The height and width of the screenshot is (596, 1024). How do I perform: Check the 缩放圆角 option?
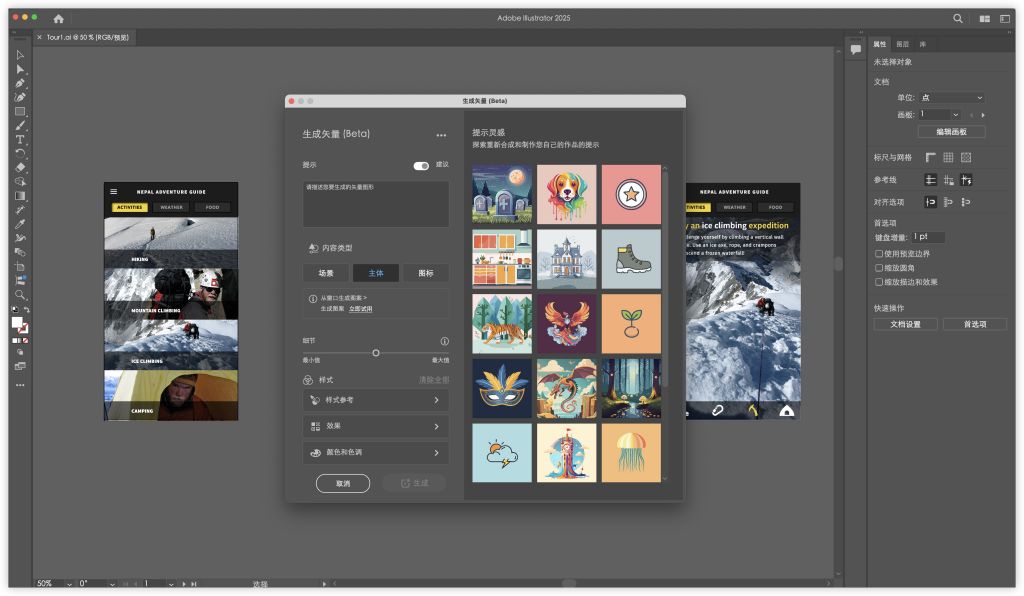tap(879, 268)
